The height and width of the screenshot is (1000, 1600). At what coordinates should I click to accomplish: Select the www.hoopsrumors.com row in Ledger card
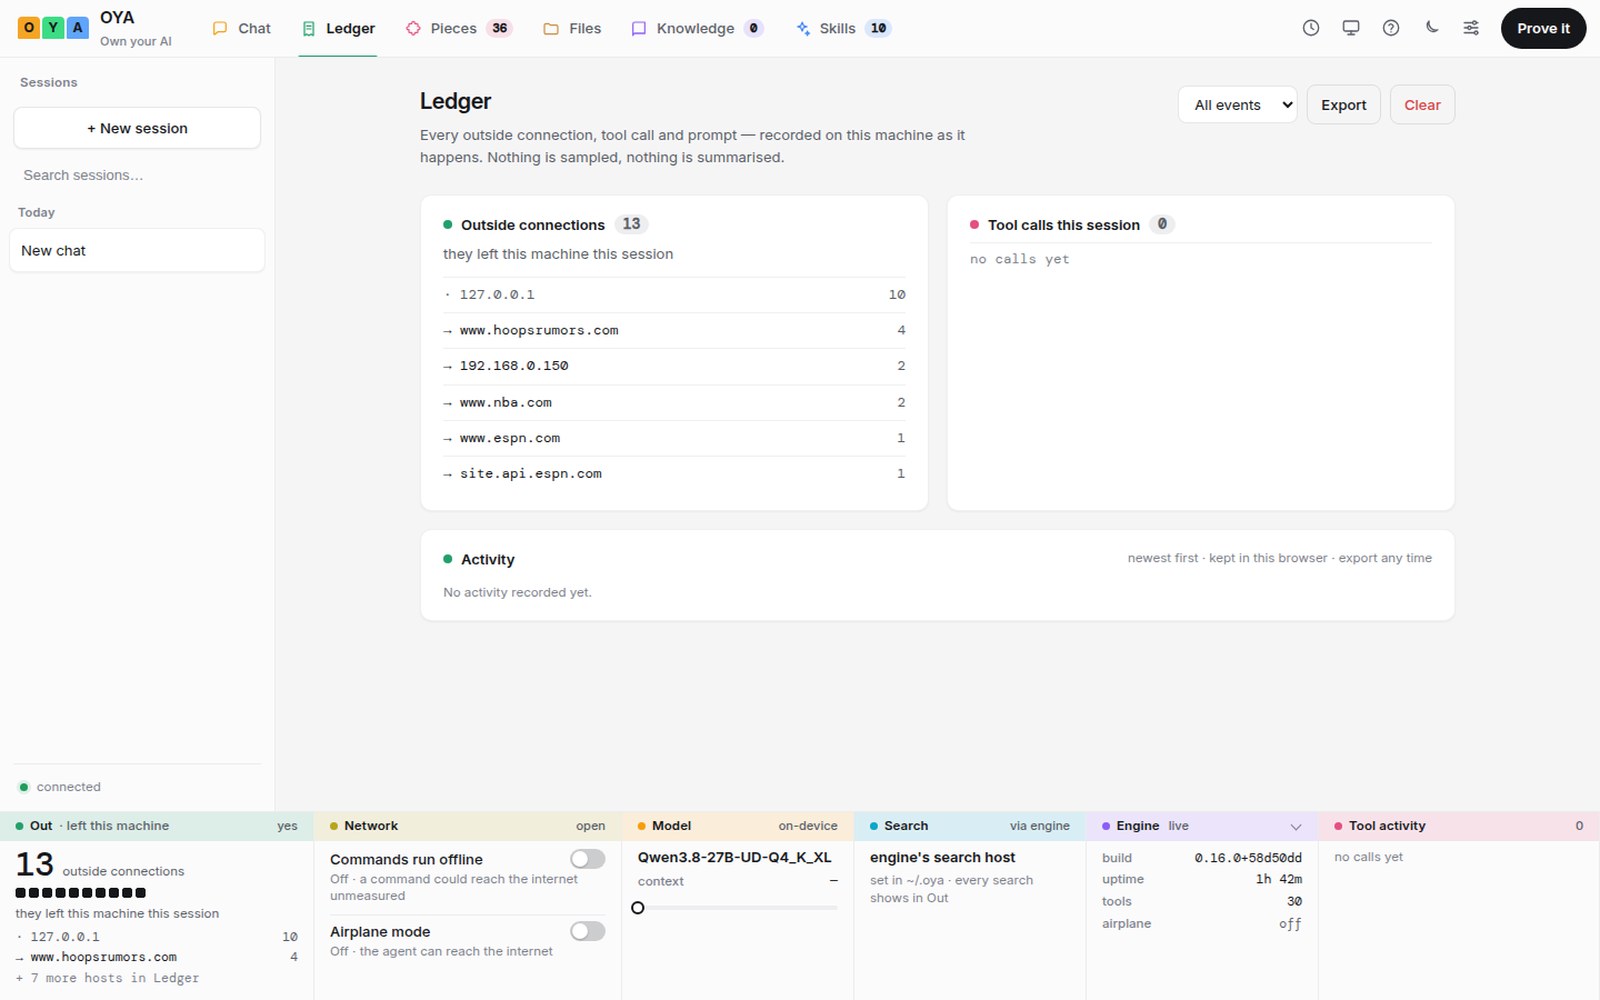674,331
